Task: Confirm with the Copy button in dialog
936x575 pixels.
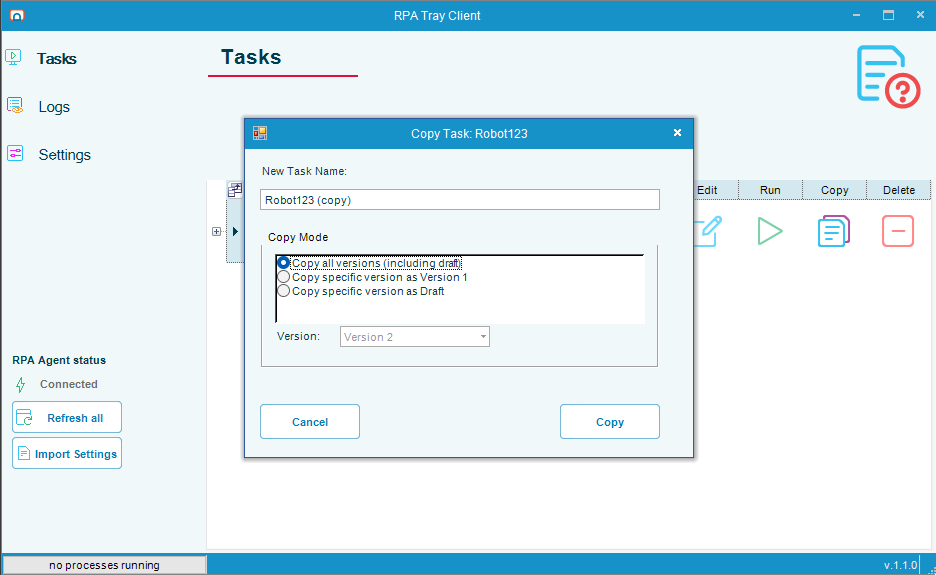Action: pyautogui.click(x=609, y=422)
